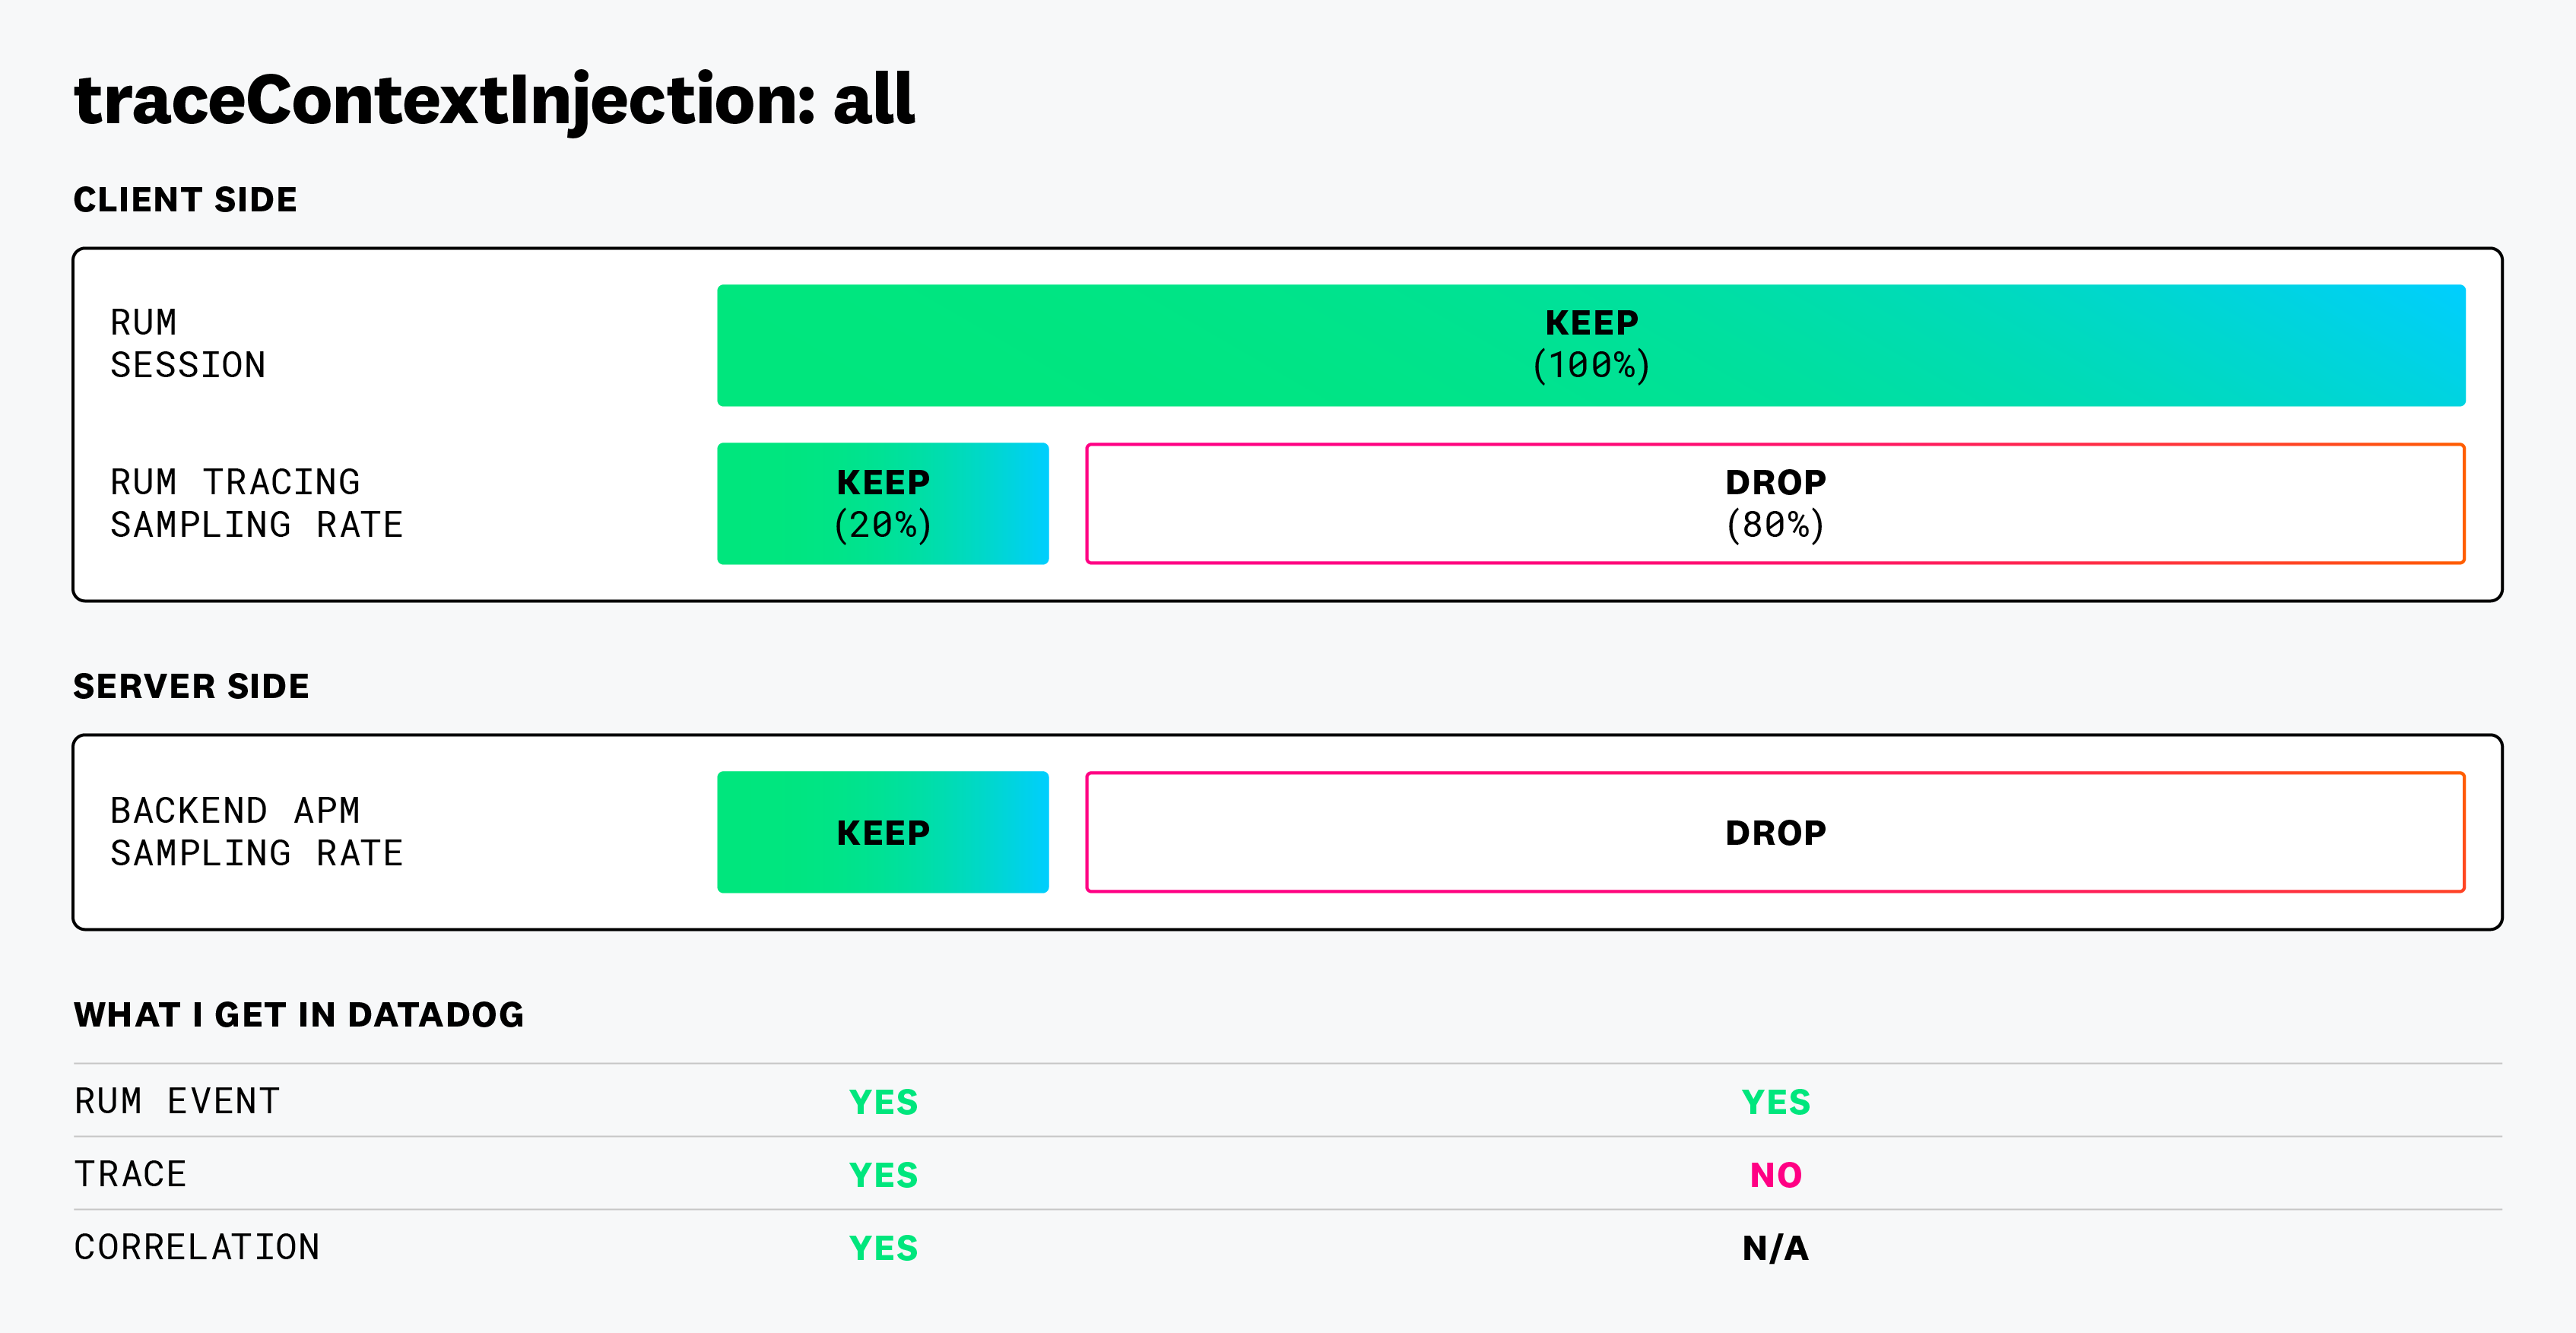The height and width of the screenshot is (1333, 2576).
Task: Click the BACKEND APM SAMPLING RATE label
Action: coord(256,832)
